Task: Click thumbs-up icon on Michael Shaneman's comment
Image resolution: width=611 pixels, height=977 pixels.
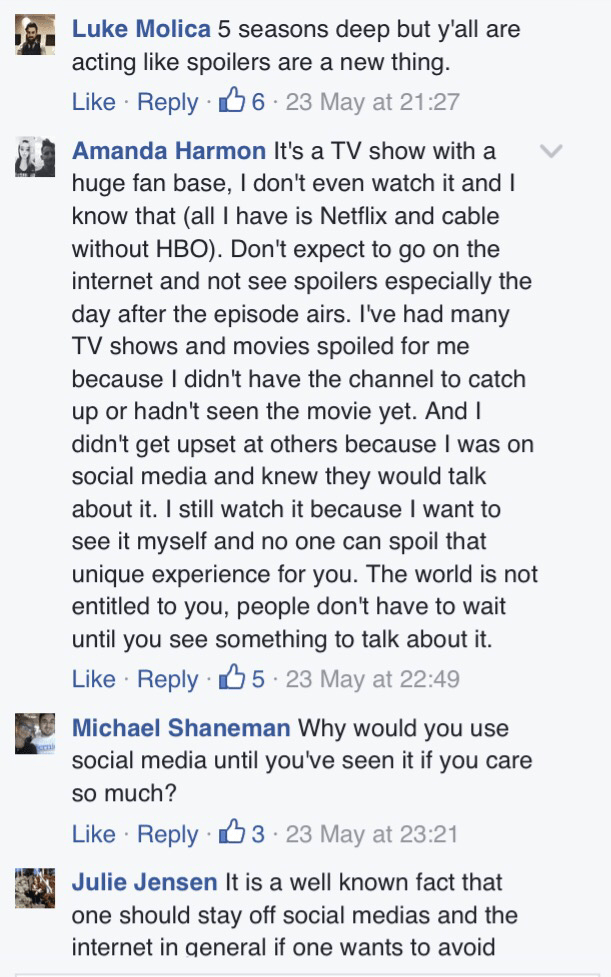Action: tap(231, 833)
